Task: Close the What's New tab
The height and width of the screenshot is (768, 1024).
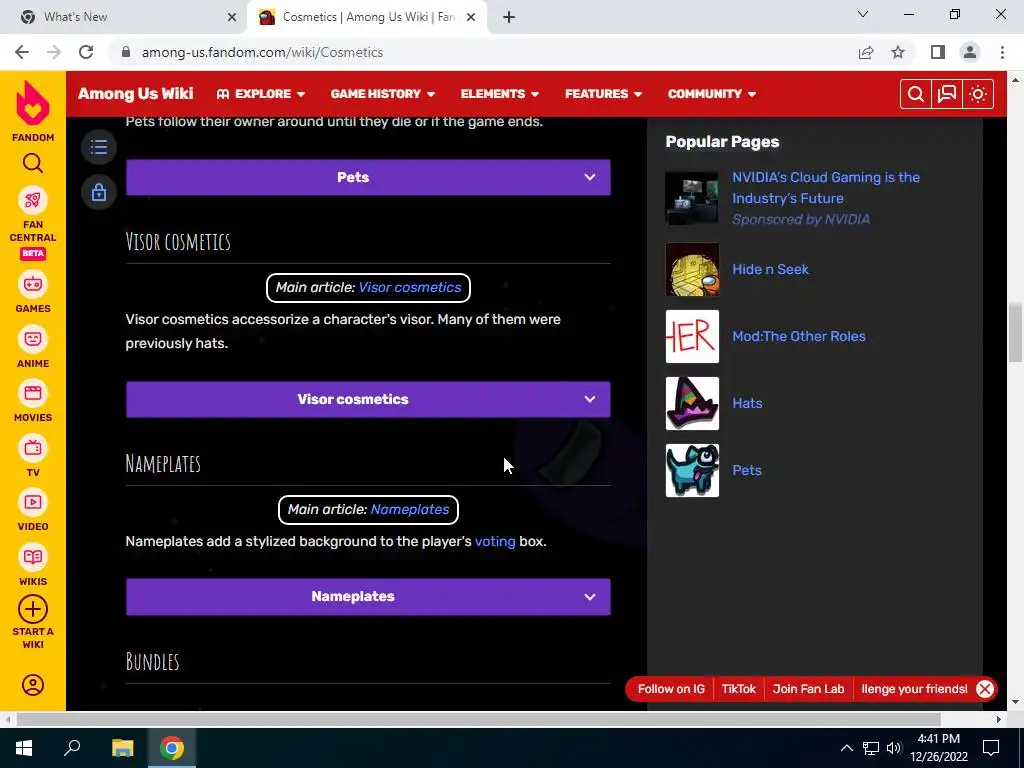Action: coord(232,17)
